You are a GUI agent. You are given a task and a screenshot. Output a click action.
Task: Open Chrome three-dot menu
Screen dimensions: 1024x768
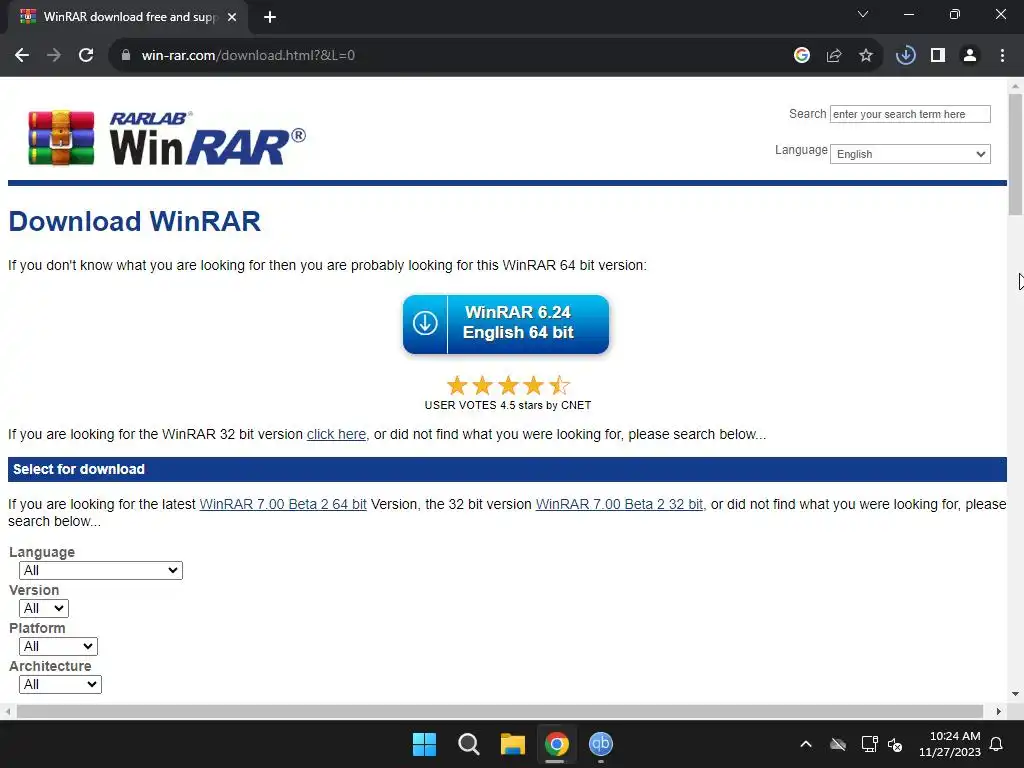coord(1002,56)
